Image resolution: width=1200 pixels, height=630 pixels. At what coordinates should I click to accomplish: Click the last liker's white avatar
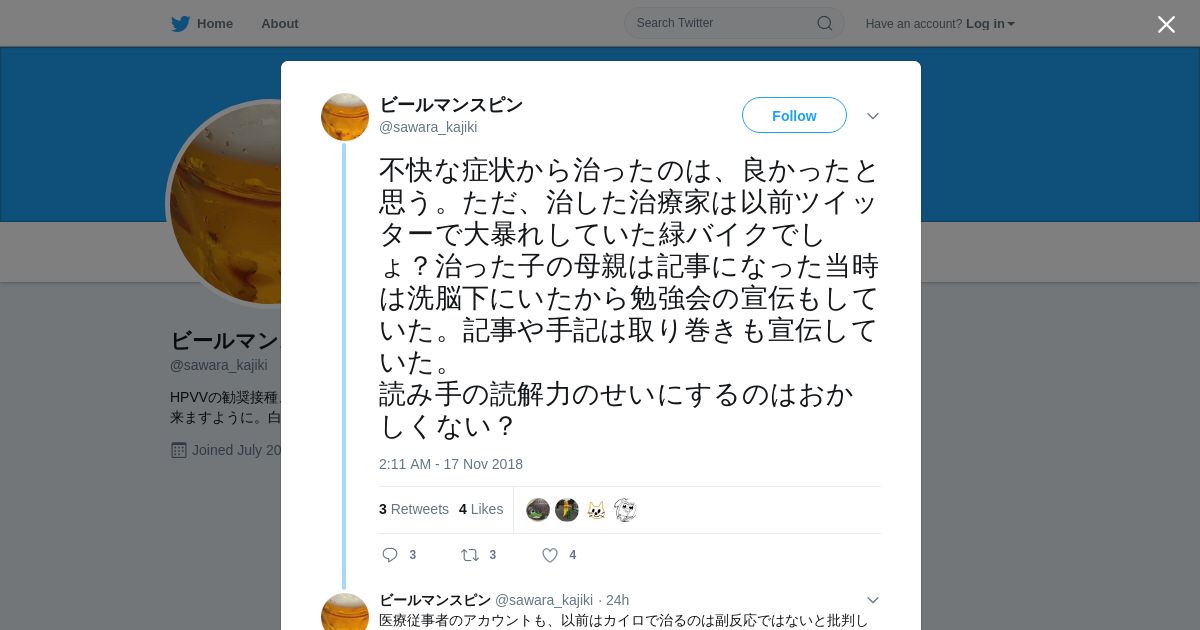tap(625, 510)
